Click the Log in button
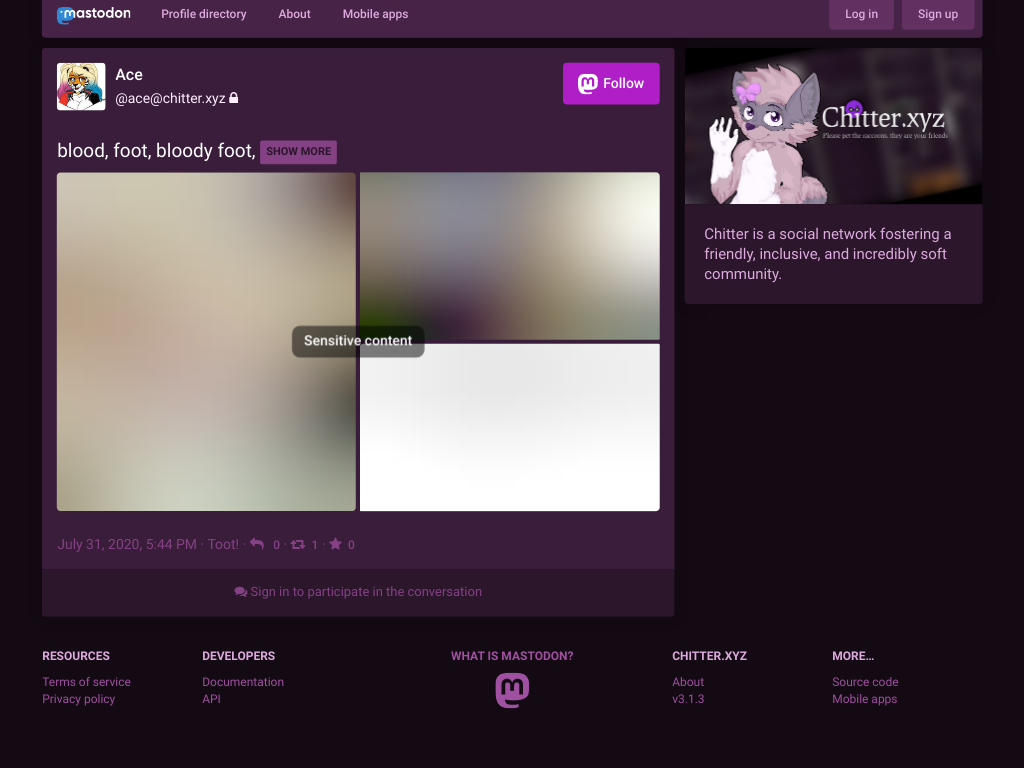The image size is (1024, 768). tap(861, 14)
